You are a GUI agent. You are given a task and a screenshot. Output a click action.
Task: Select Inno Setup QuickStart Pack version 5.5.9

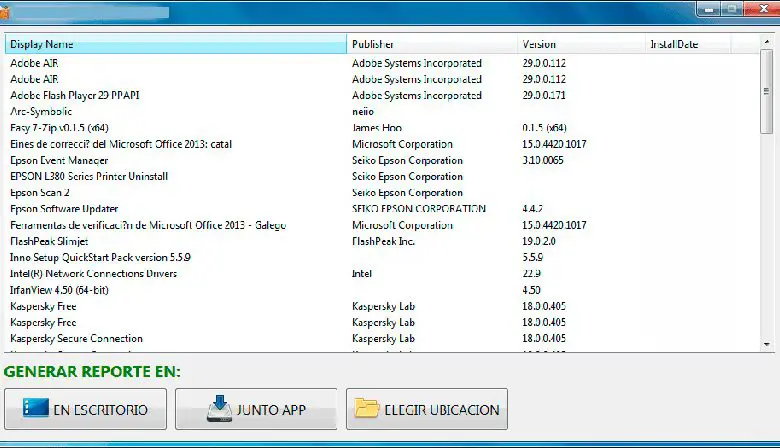(382, 258)
